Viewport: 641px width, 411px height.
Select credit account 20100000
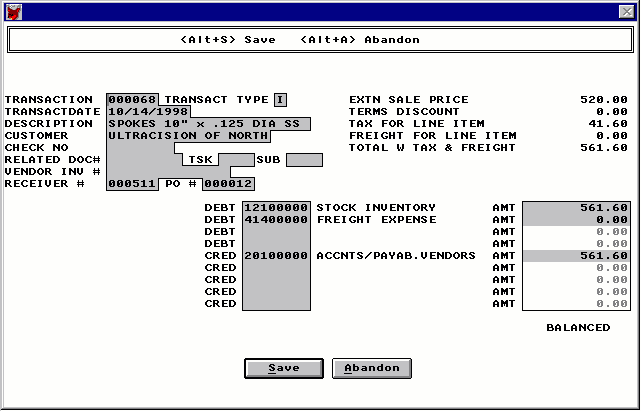point(276,256)
